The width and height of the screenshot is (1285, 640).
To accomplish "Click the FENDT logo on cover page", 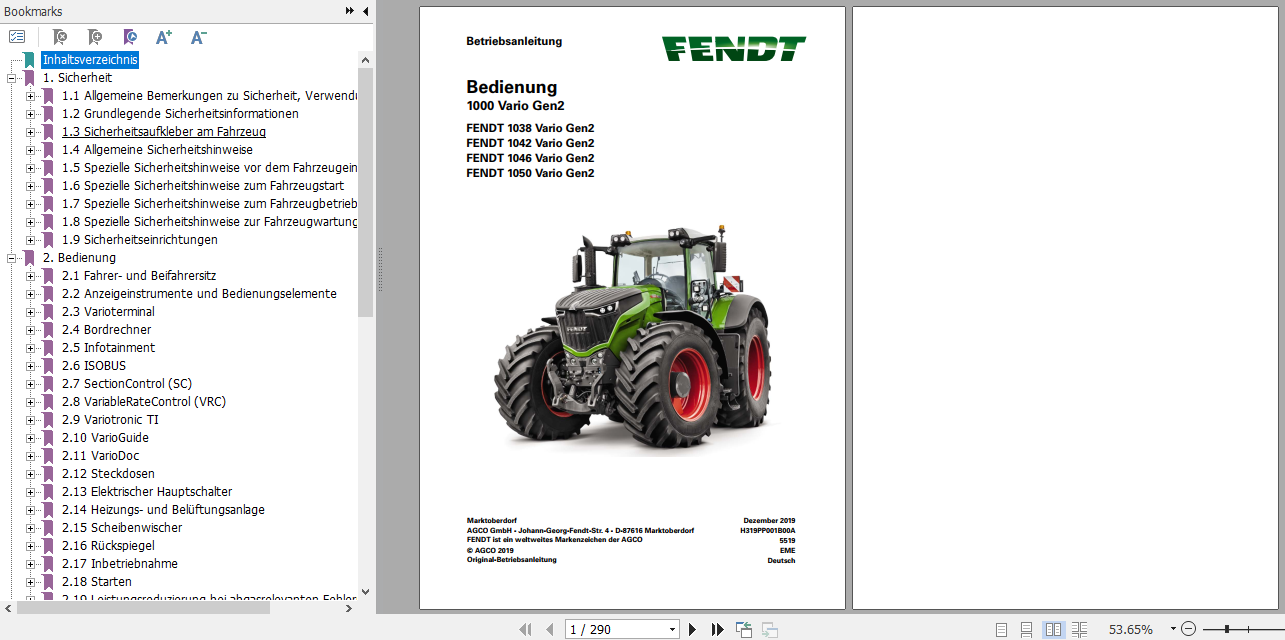I will pyautogui.click(x=733, y=49).
